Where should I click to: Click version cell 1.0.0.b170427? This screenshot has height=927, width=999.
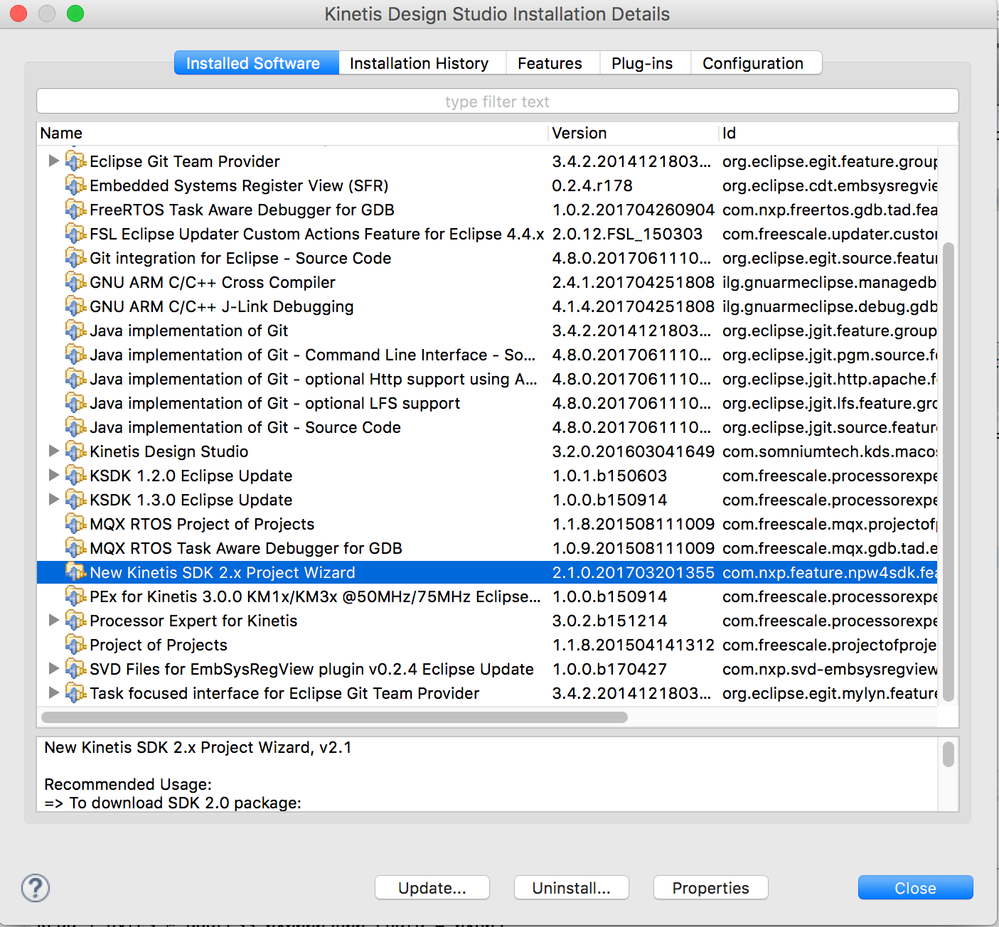click(609, 670)
